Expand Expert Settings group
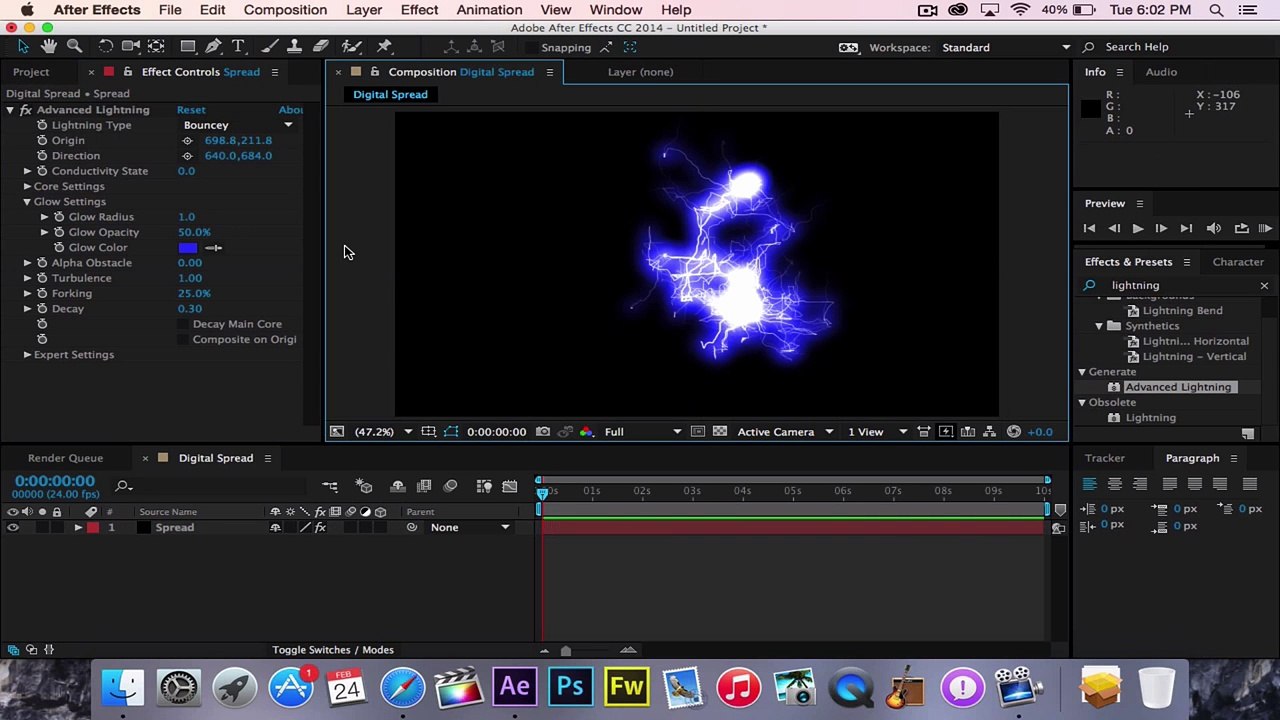This screenshot has height=720, width=1280. [27, 355]
